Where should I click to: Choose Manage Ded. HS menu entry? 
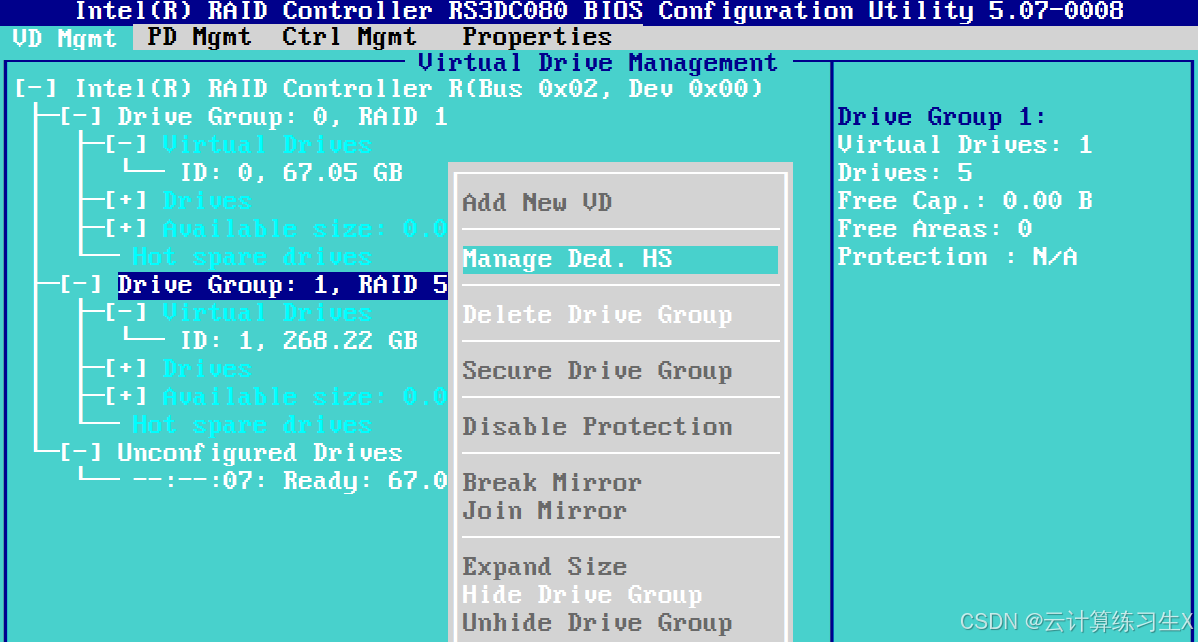point(620,260)
